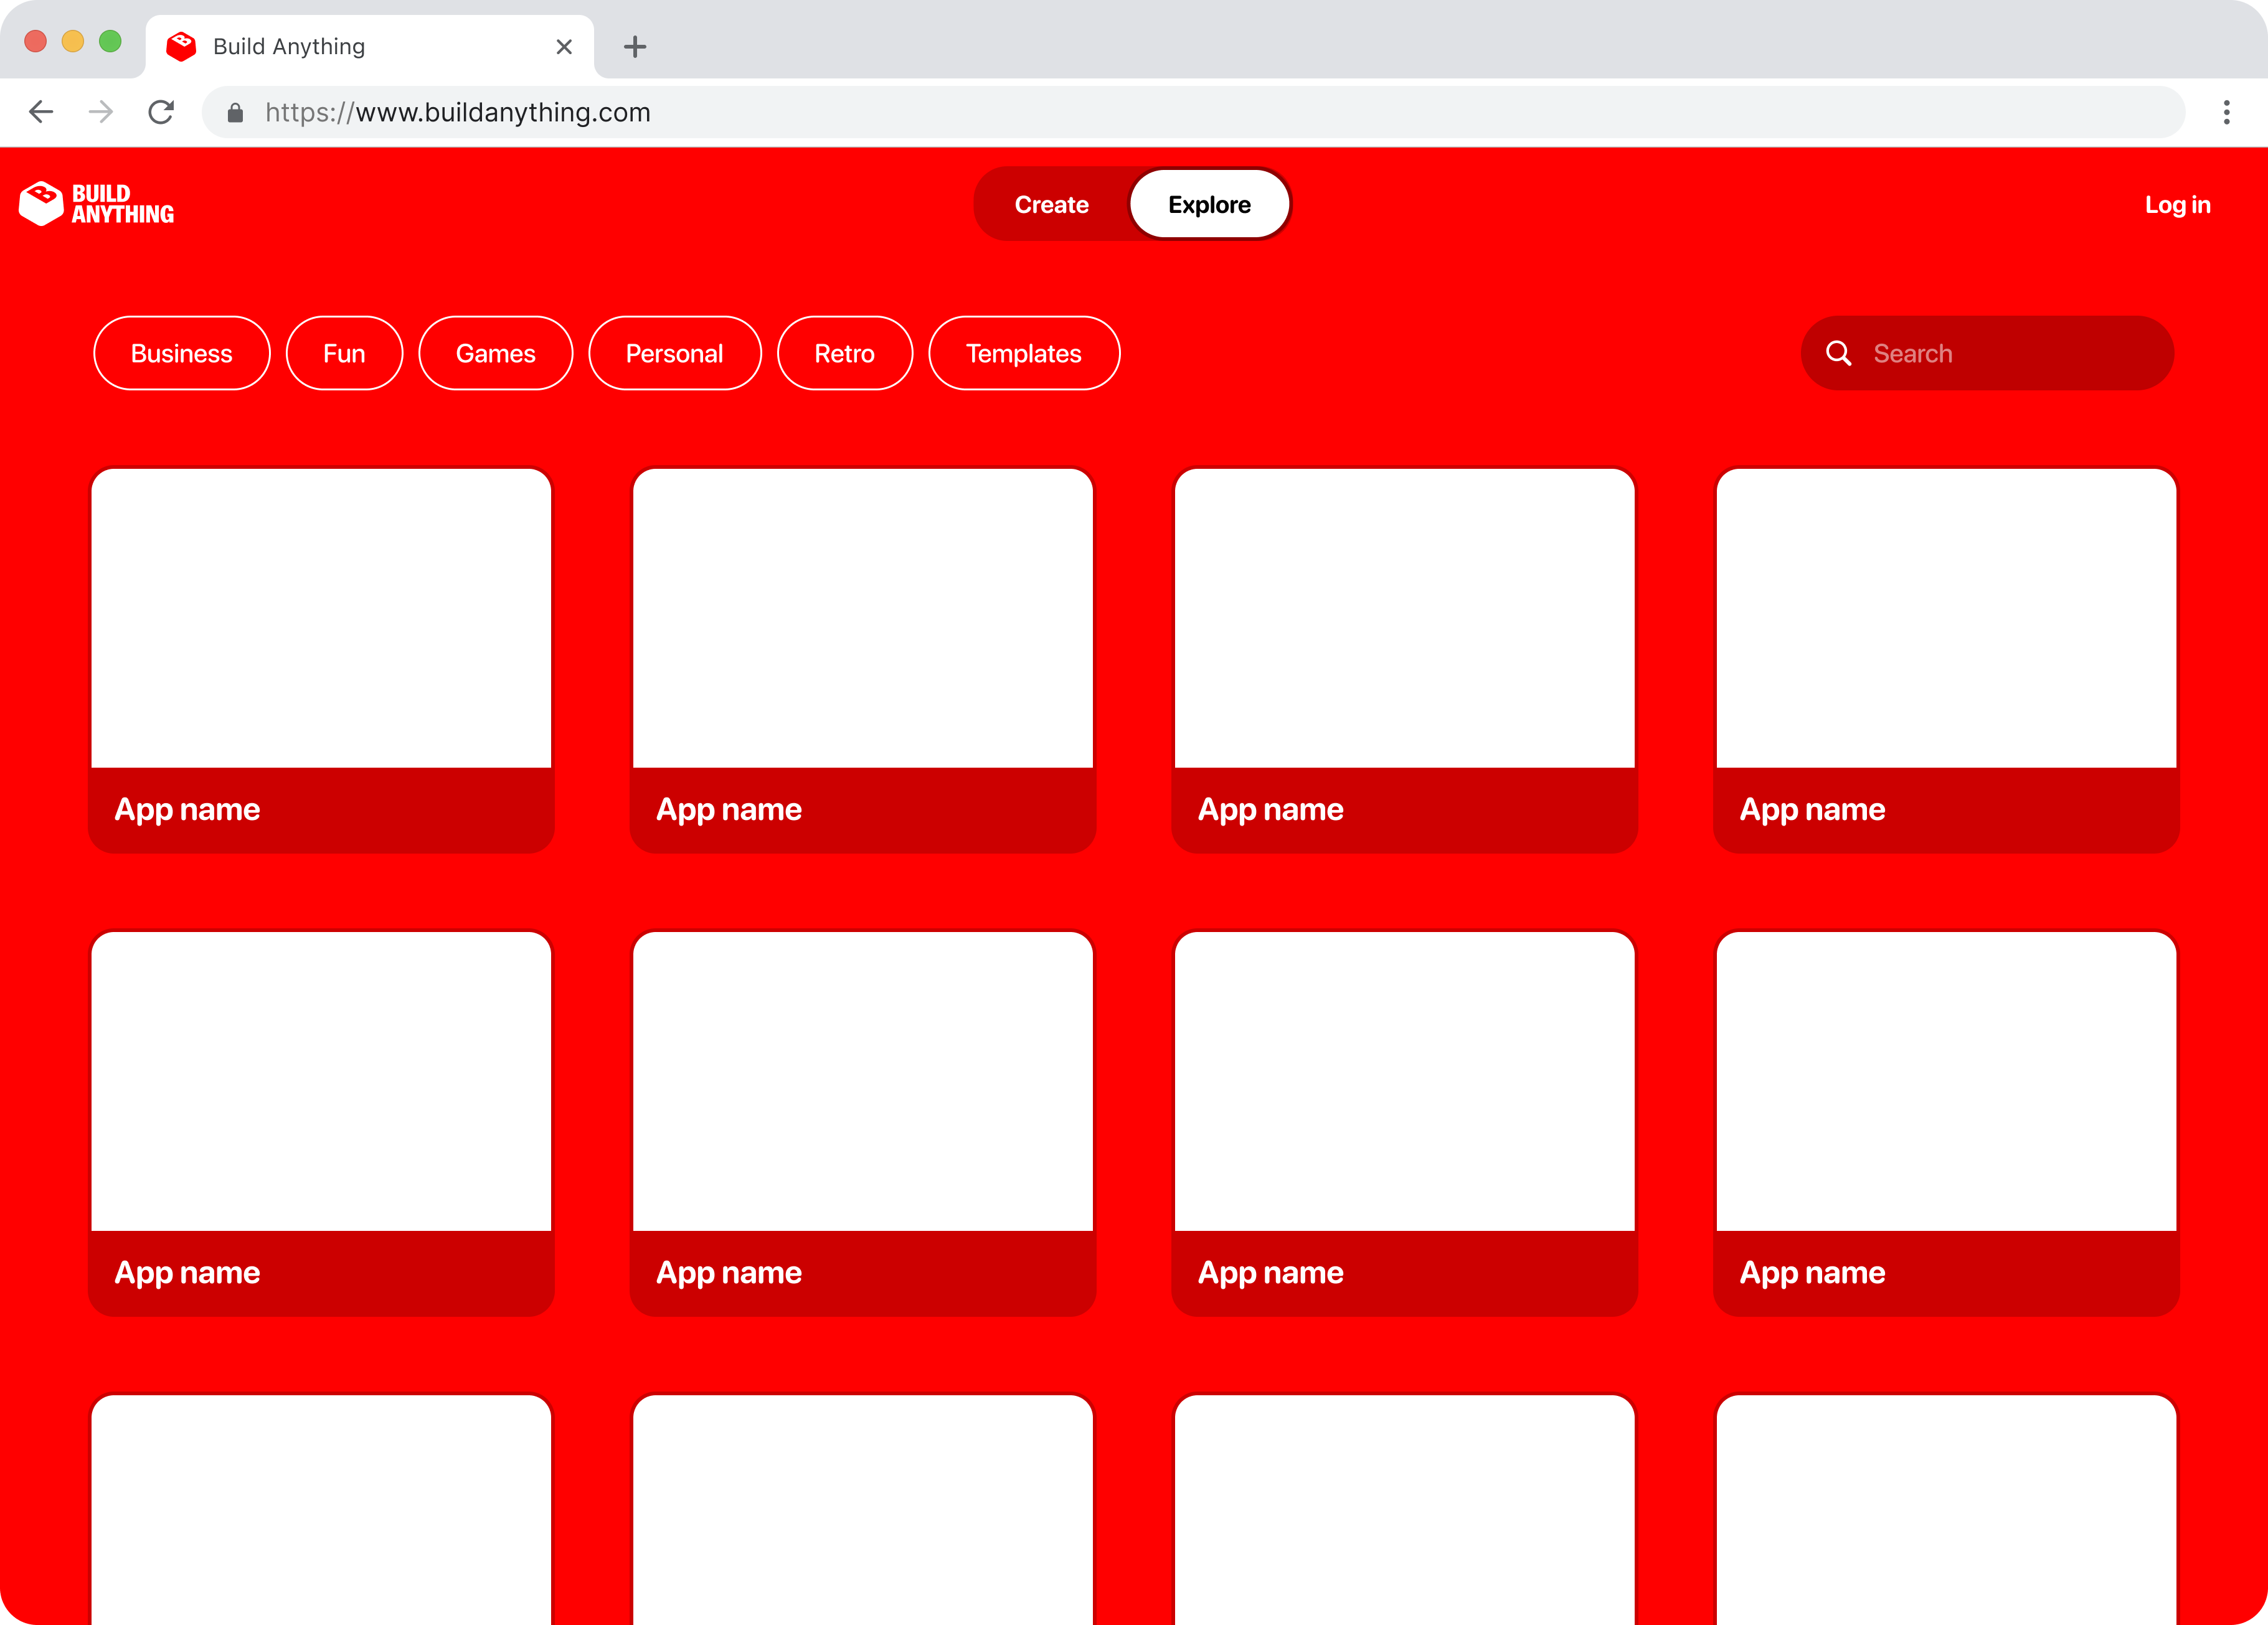2268x1625 pixels.
Task: Click the browser back arrow
Action: coord(41,112)
